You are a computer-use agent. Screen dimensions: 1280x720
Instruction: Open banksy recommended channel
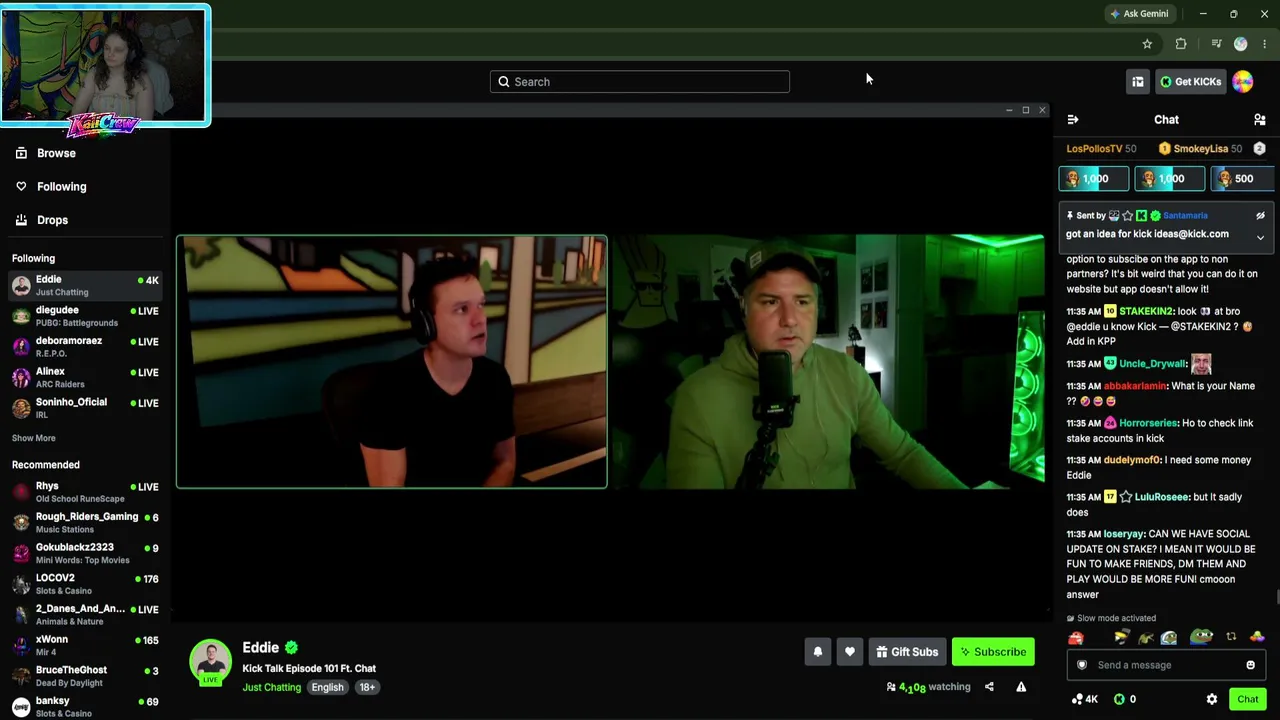(x=85, y=707)
